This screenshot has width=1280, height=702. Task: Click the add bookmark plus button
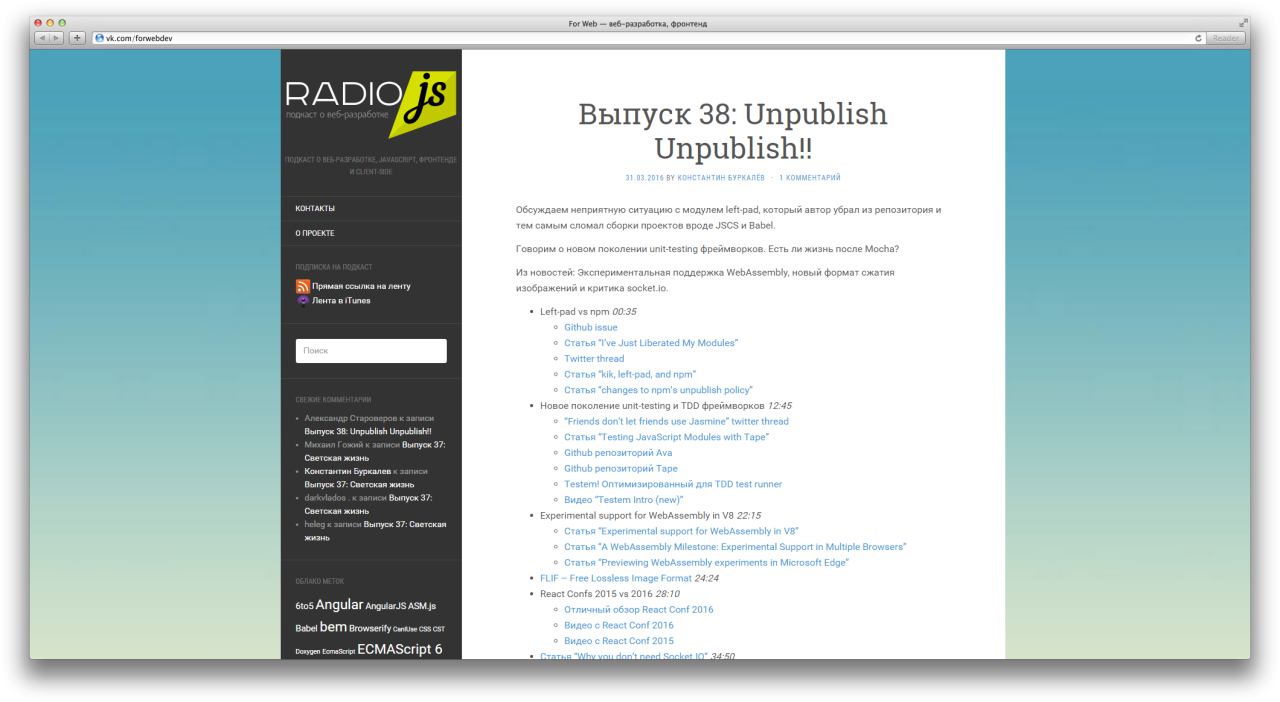(x=79, y=38)
